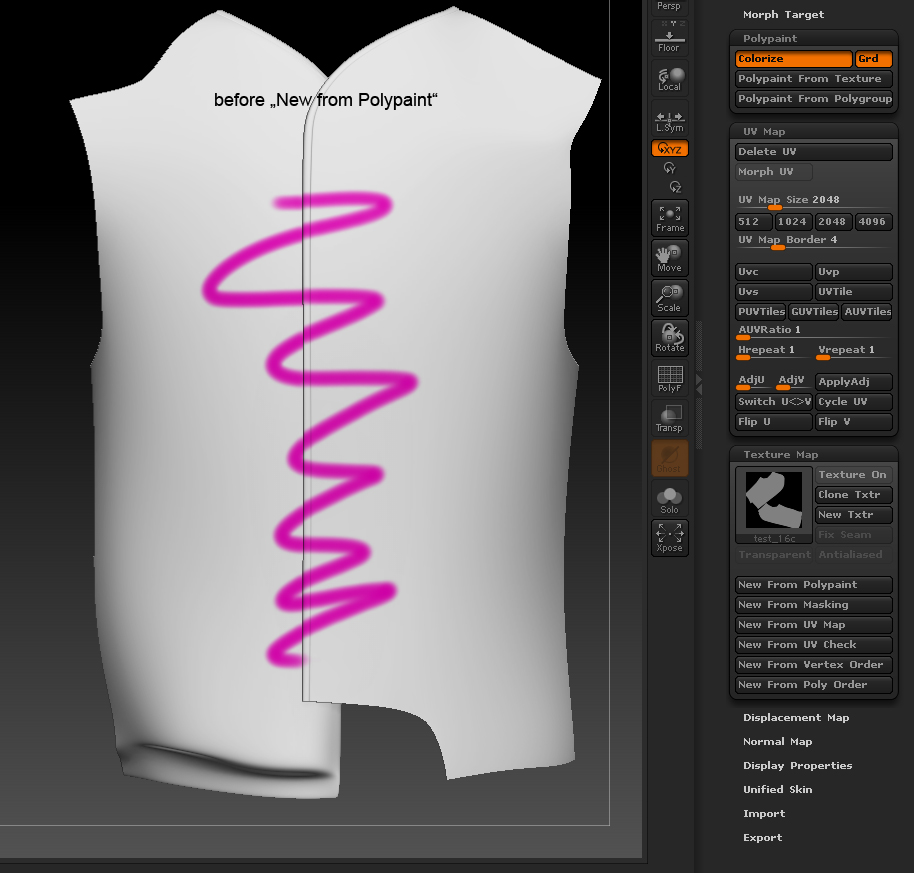The width and height of the screenshot is (914, 873).
Task: Expand Displacement Map subpalette
Action: [796, 718]
